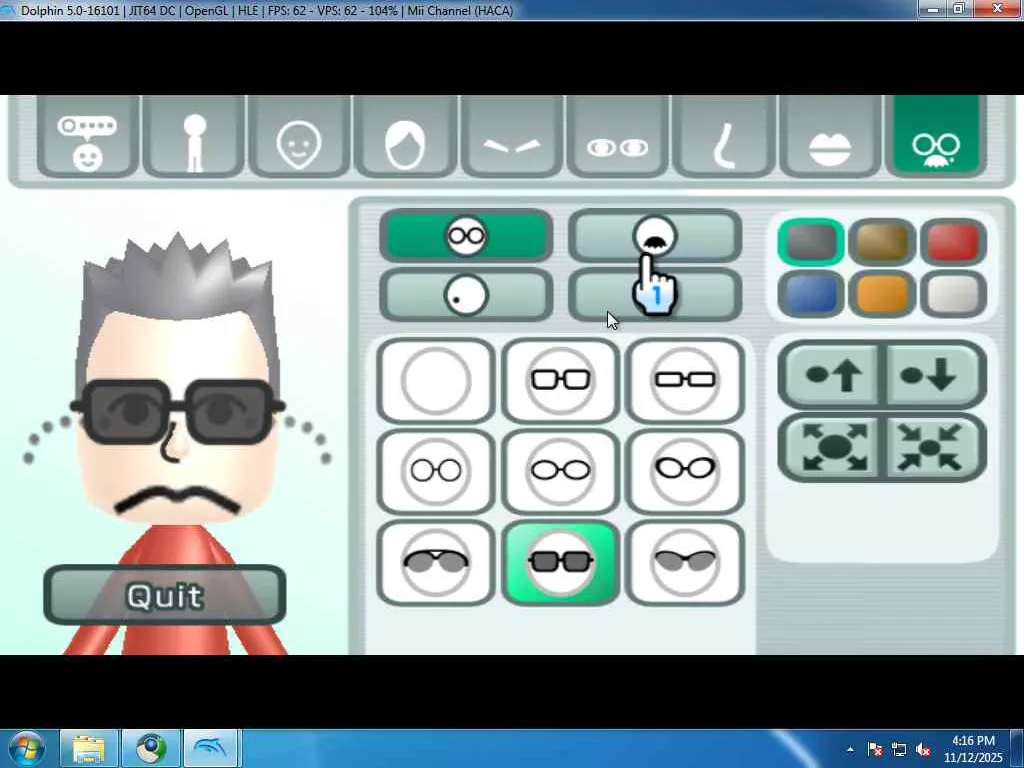Move glasses up on the face
This screenshot has height=768, width=1024.
(831, 375)
